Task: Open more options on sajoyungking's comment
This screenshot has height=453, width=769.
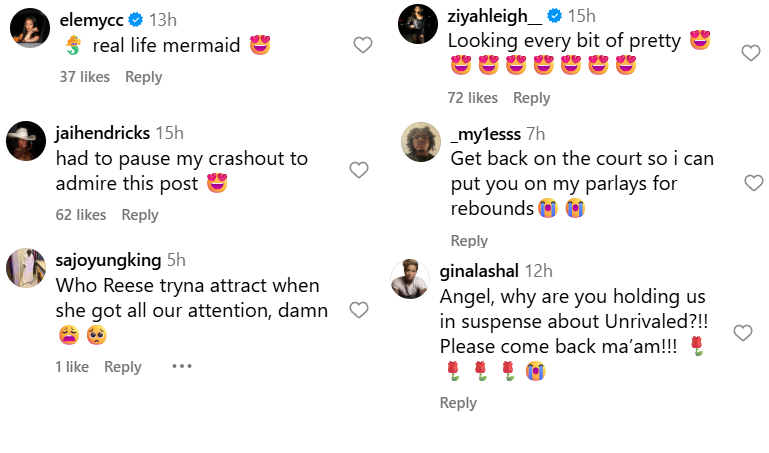Action: [181, 366]
